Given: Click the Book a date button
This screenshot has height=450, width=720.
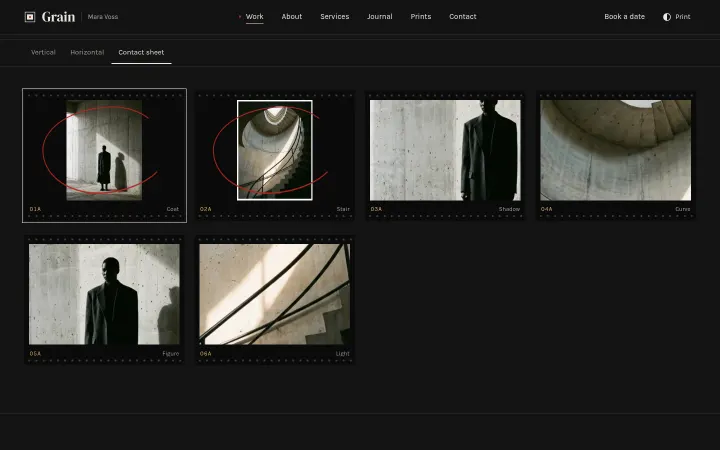Looking at the screenshot, I should click(624, 17).
